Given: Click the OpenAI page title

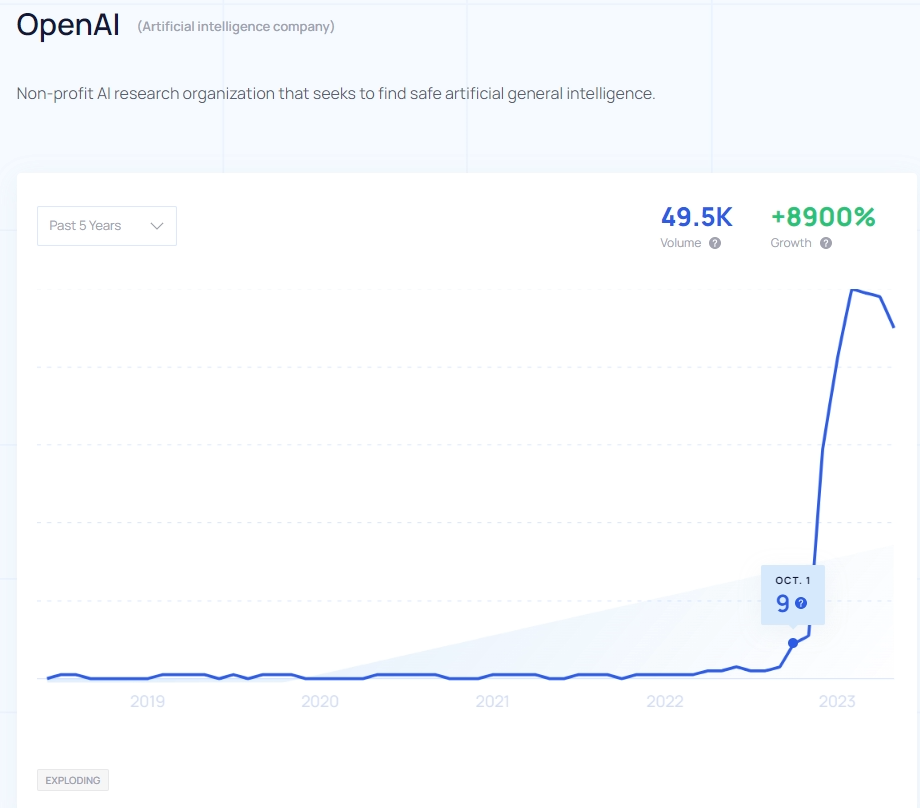Looking at the screenshot, I should pos(68,26).
